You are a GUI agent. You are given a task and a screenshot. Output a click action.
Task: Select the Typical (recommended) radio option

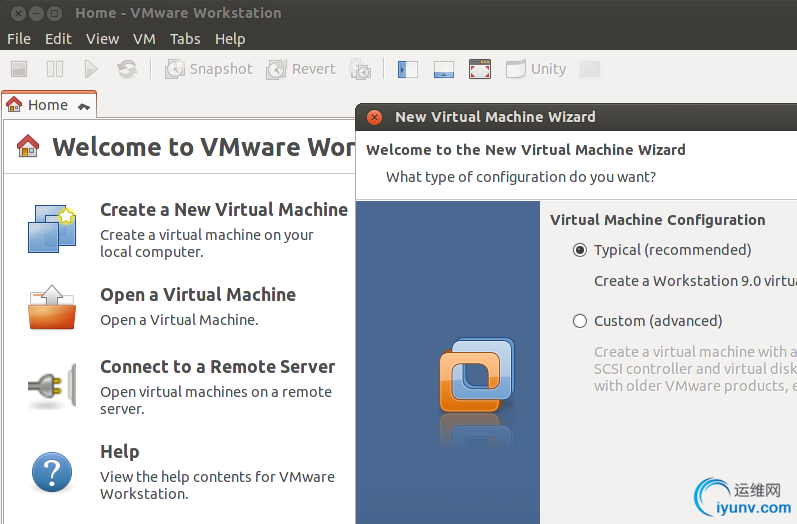580,250
